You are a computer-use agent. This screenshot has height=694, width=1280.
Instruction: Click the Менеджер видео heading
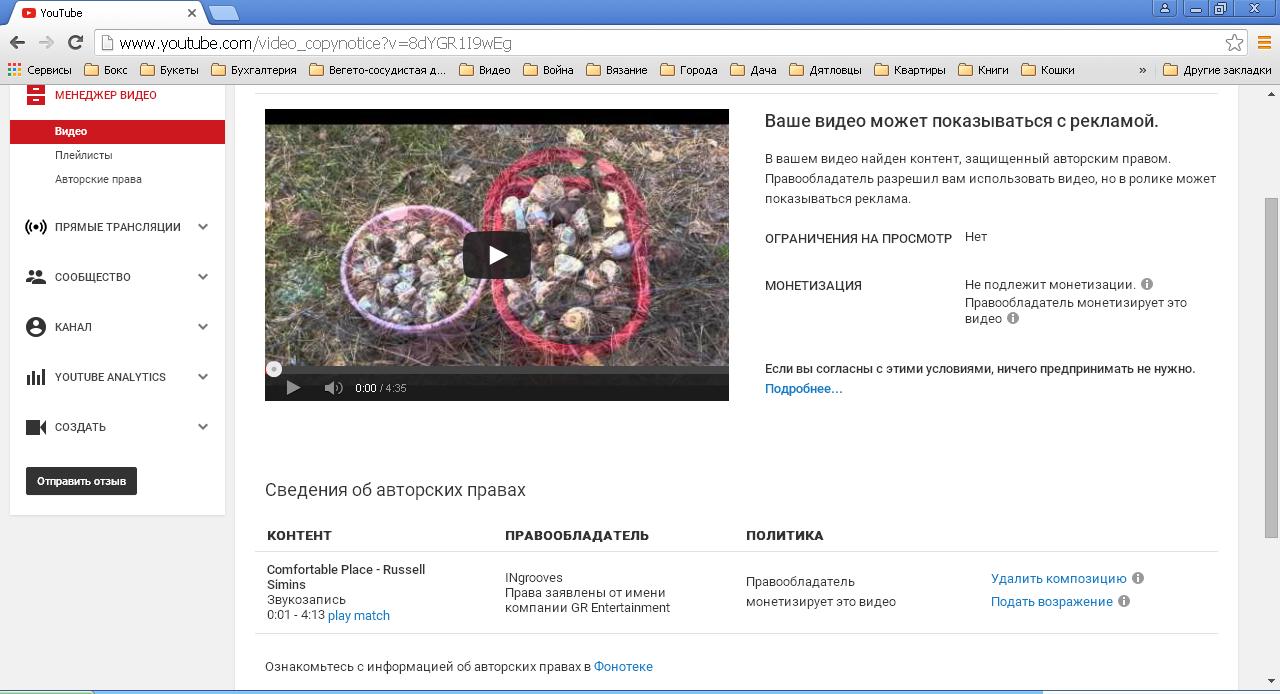click(x=106, y=95)
